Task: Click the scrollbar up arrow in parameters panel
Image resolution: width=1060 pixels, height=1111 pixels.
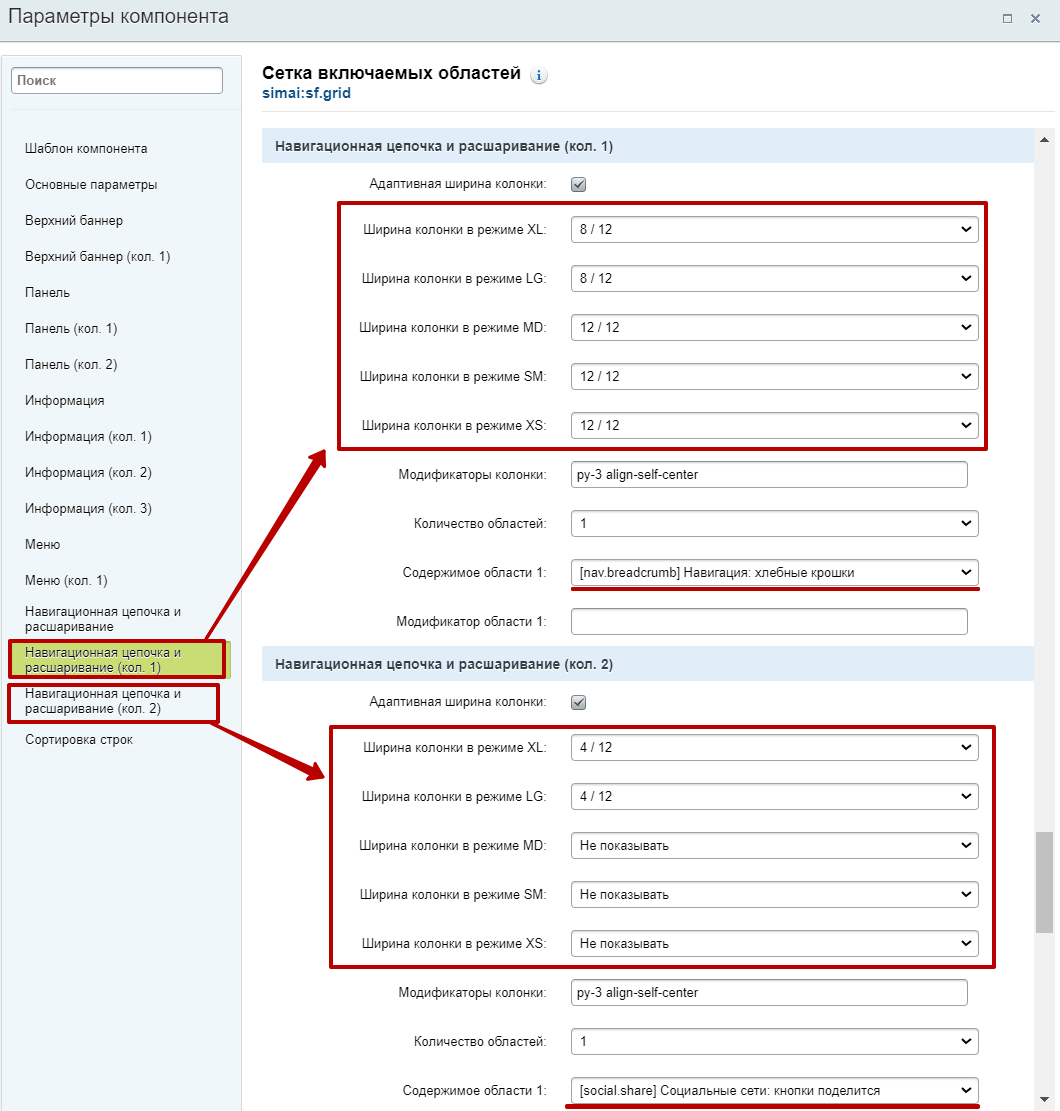Action: [x=1044, y=139]
